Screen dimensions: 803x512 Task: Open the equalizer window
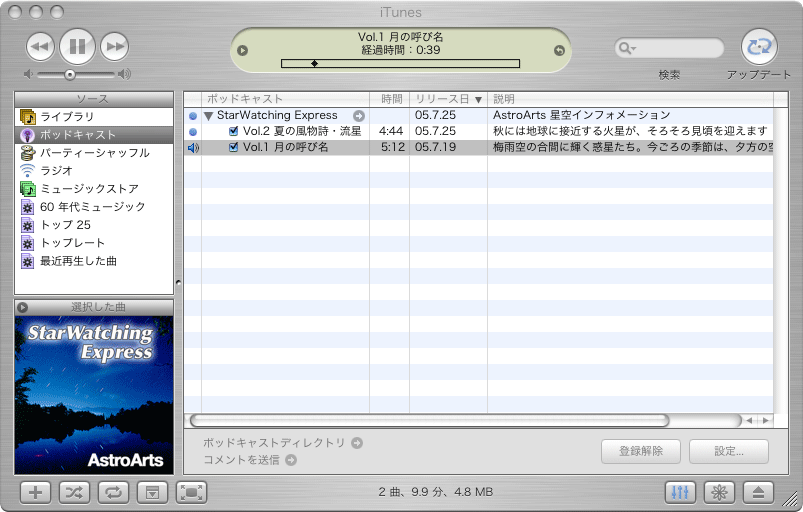pos(680,493)
